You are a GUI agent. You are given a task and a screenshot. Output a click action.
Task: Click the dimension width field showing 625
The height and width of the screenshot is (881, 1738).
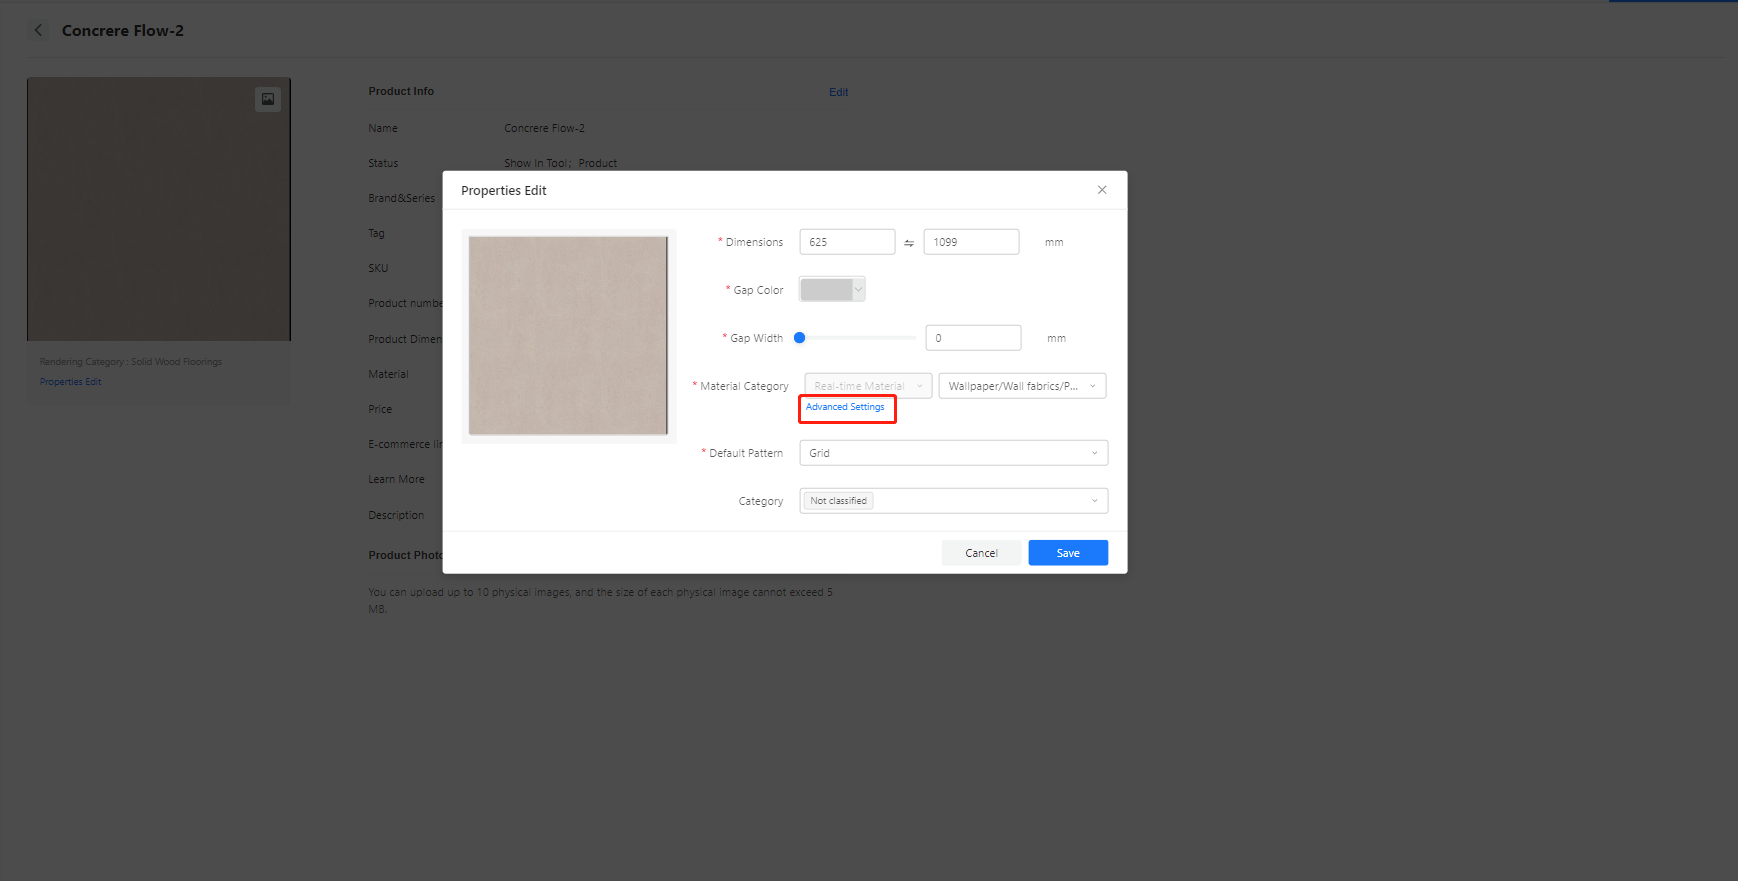pos(846,242)
